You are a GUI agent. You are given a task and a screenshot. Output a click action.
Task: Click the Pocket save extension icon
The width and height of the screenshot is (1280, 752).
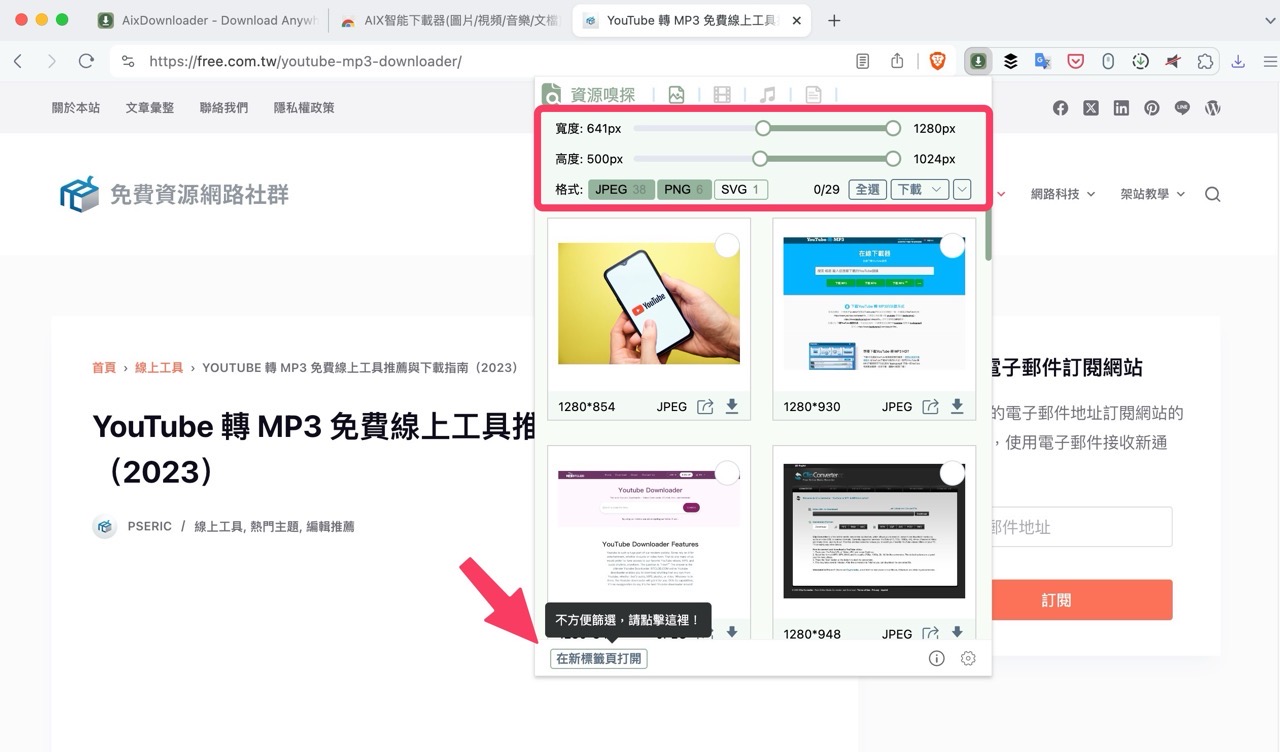[1075, 61]
